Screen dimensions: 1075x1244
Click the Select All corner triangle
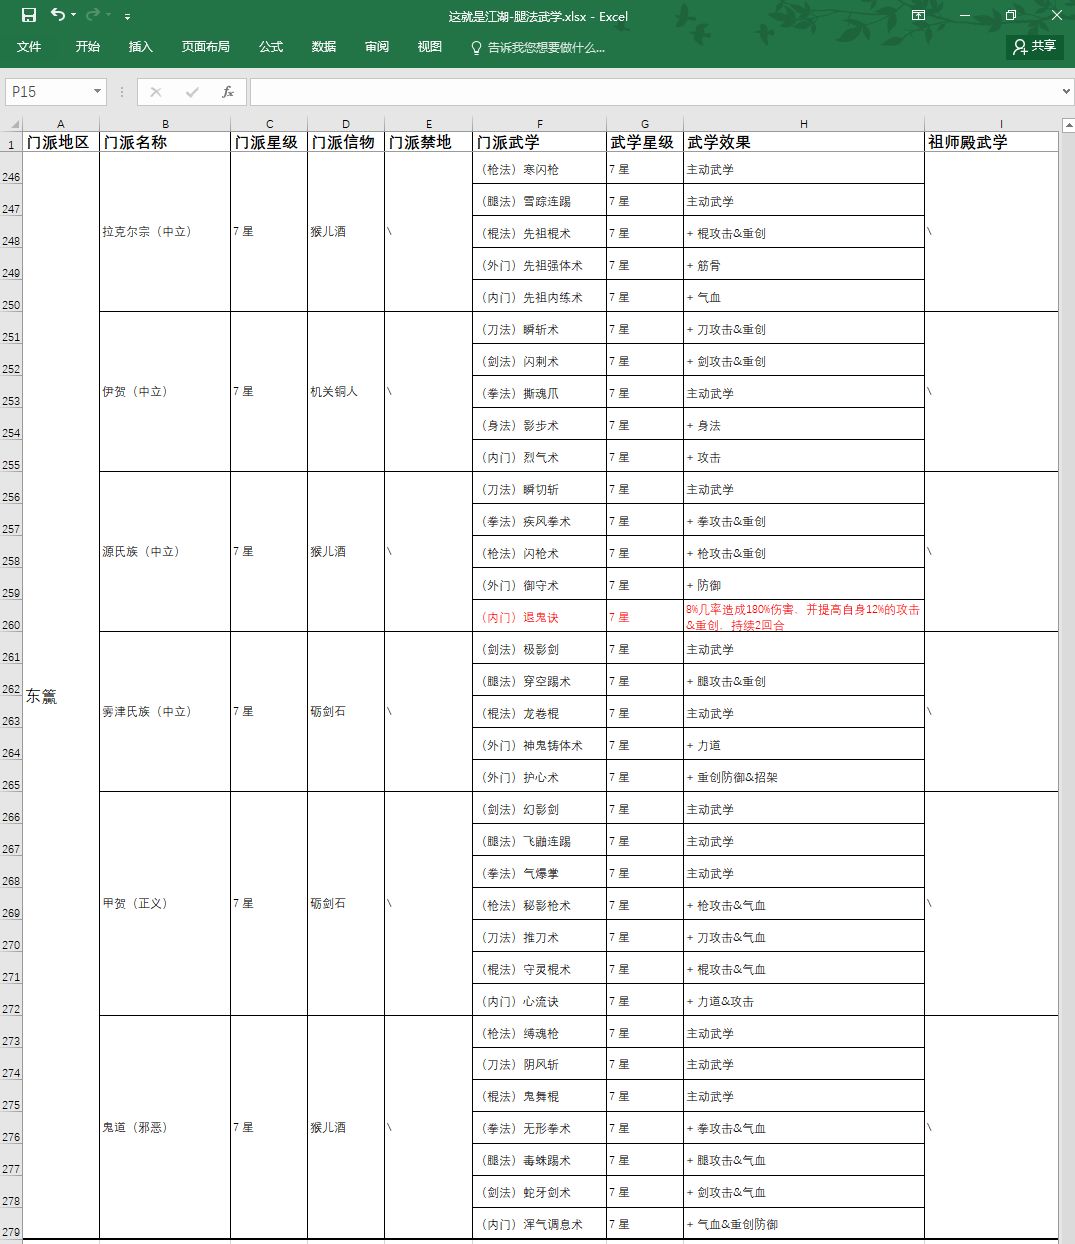click(11, 124)
